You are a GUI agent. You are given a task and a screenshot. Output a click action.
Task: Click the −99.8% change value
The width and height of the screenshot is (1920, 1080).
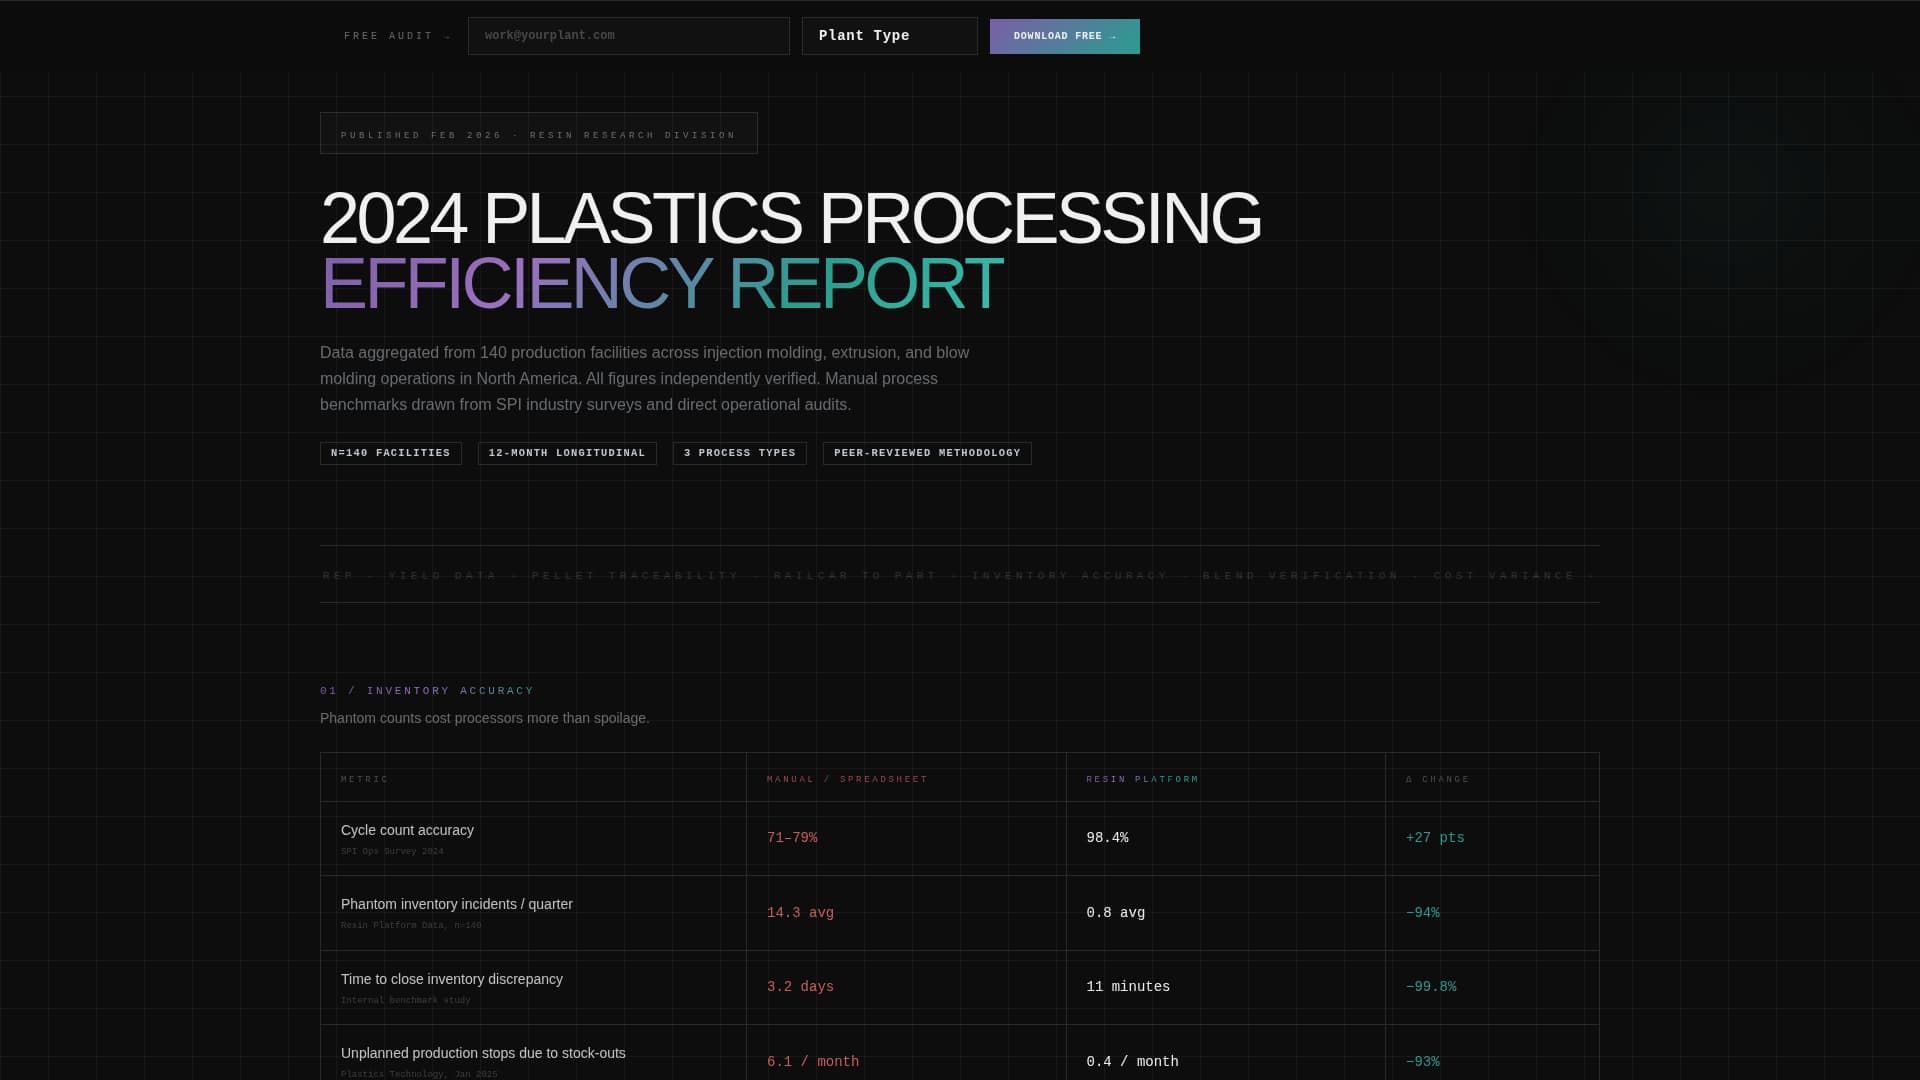(1431, 987)
